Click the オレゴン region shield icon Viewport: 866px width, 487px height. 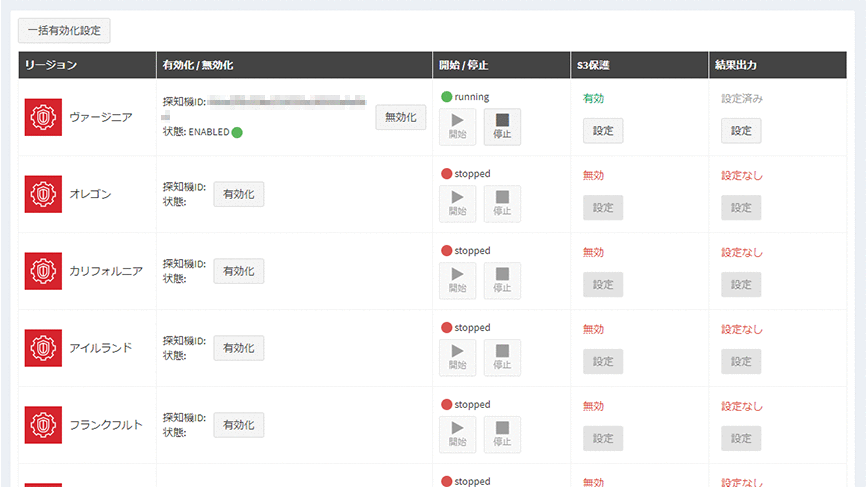tap(43, 194)
